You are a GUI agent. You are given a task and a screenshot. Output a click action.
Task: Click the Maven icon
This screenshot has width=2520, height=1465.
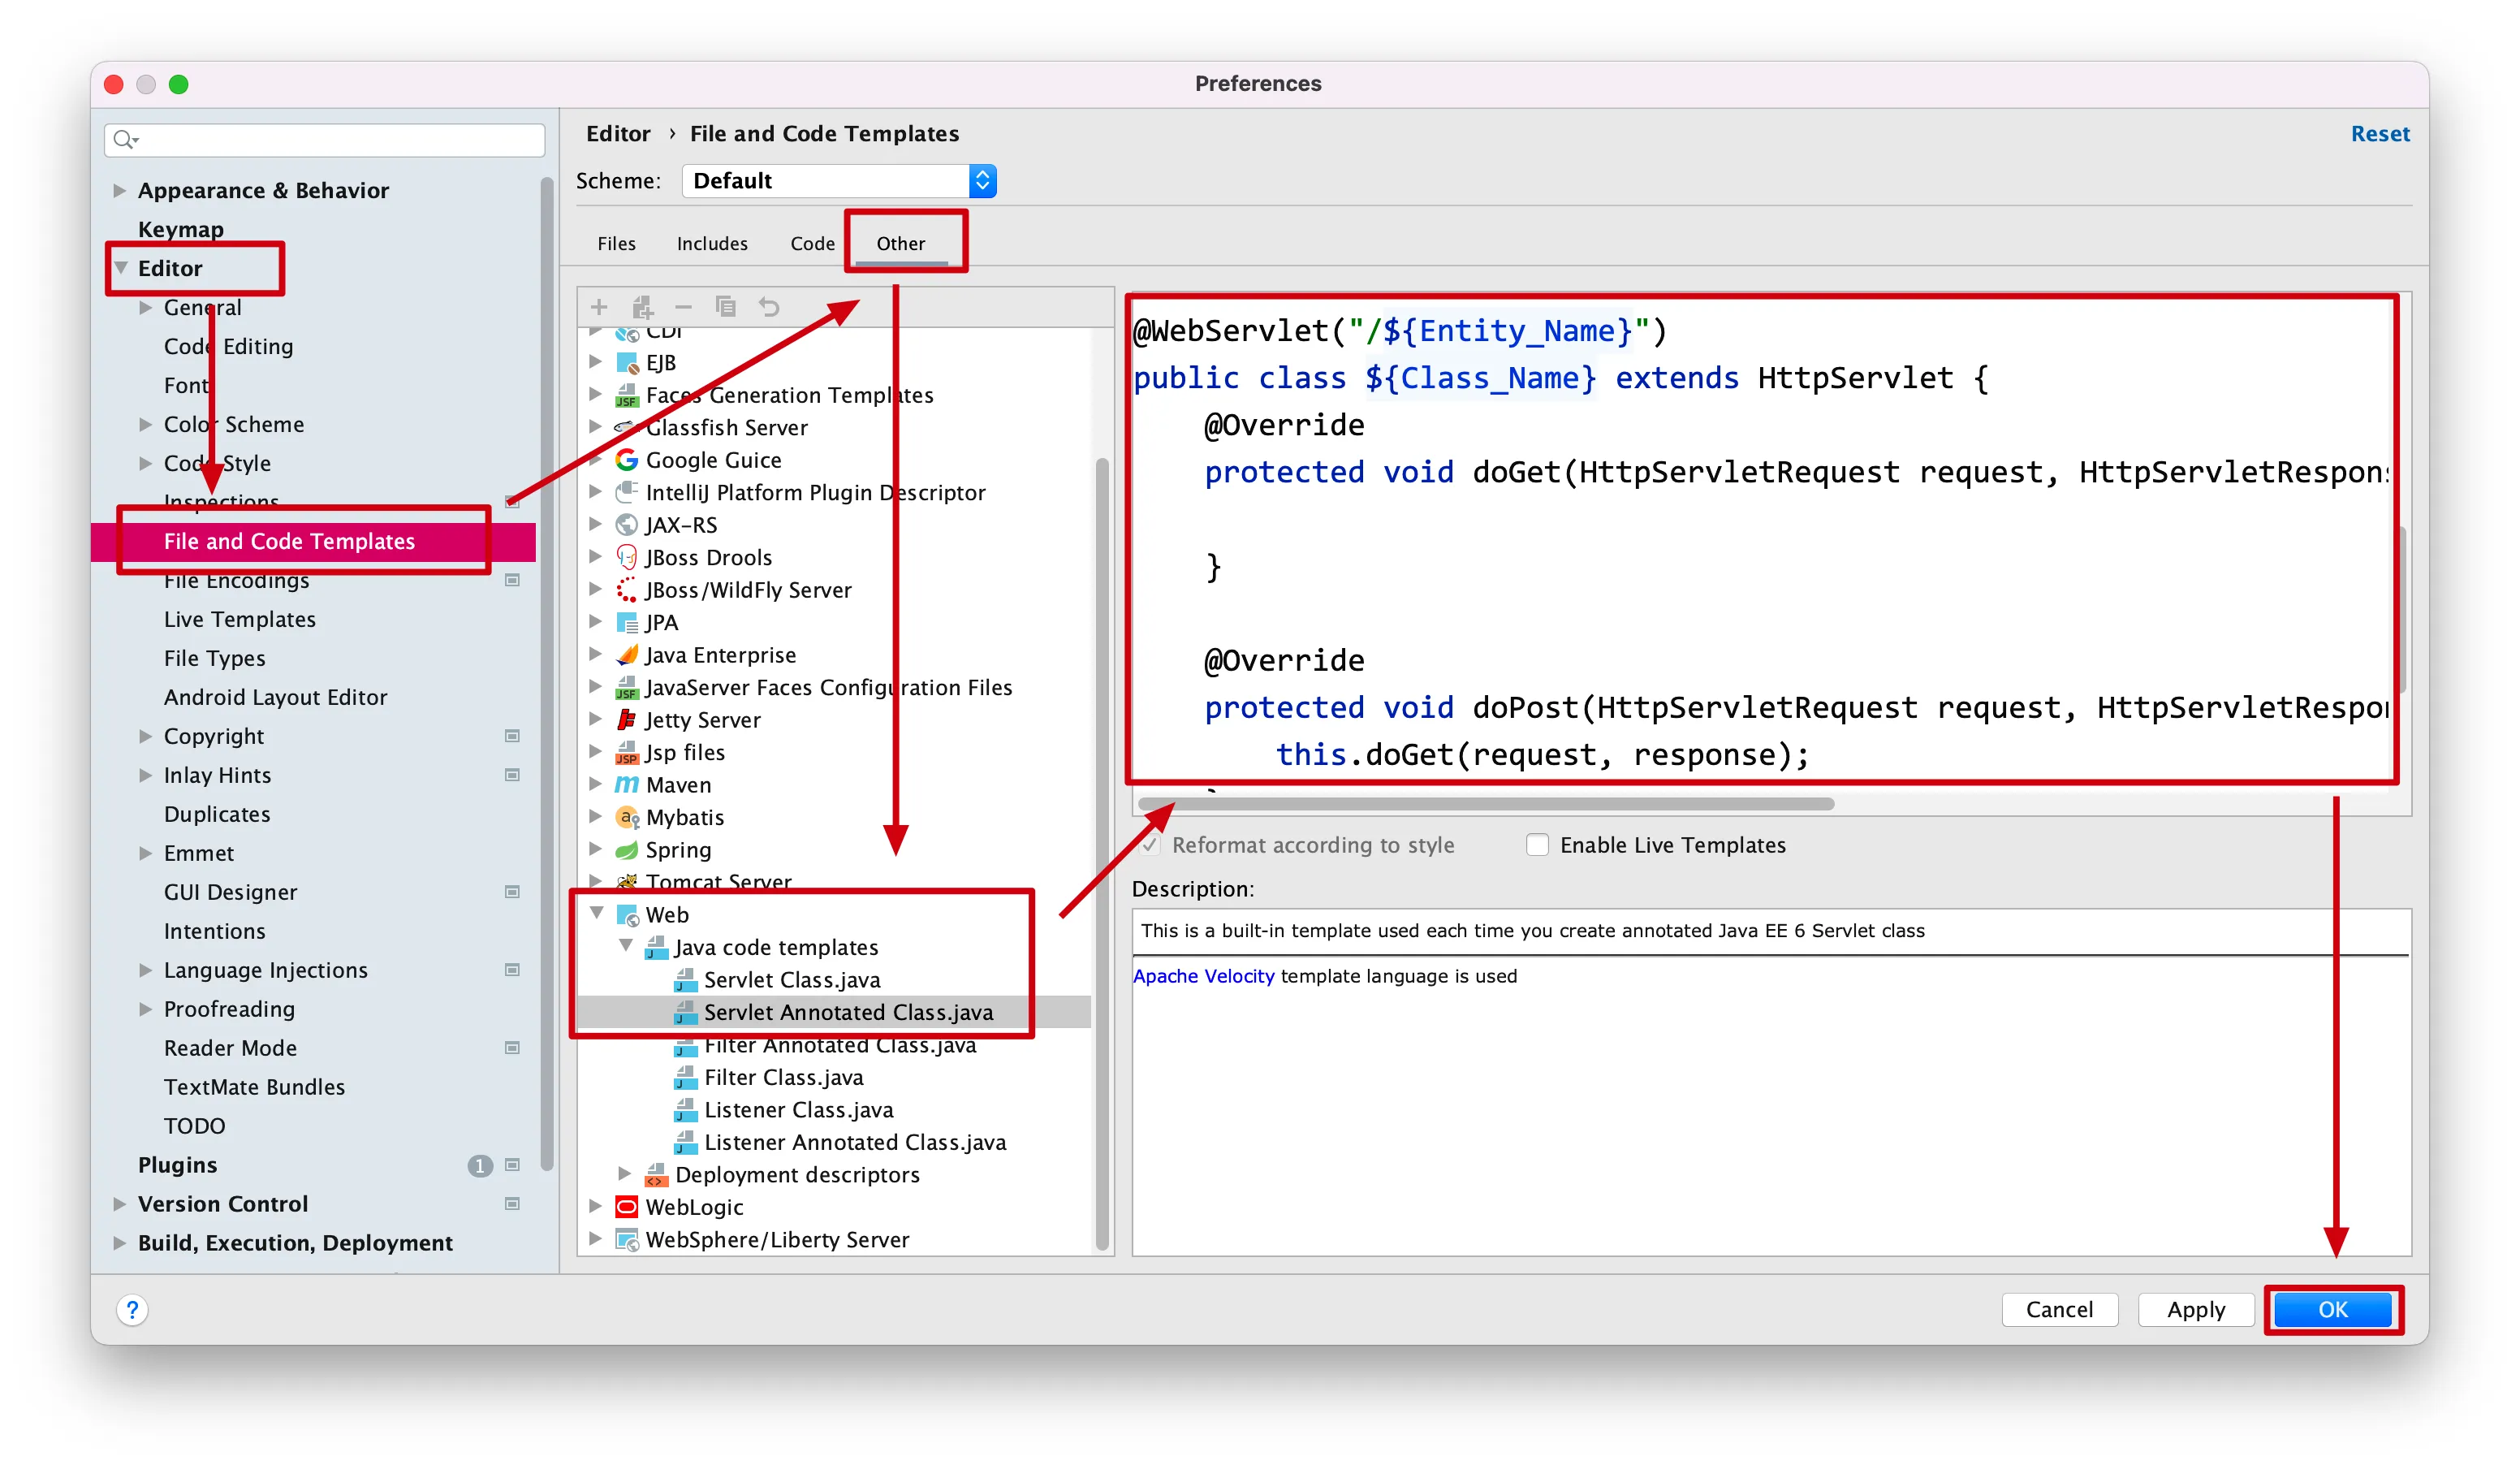coord(627,785)
